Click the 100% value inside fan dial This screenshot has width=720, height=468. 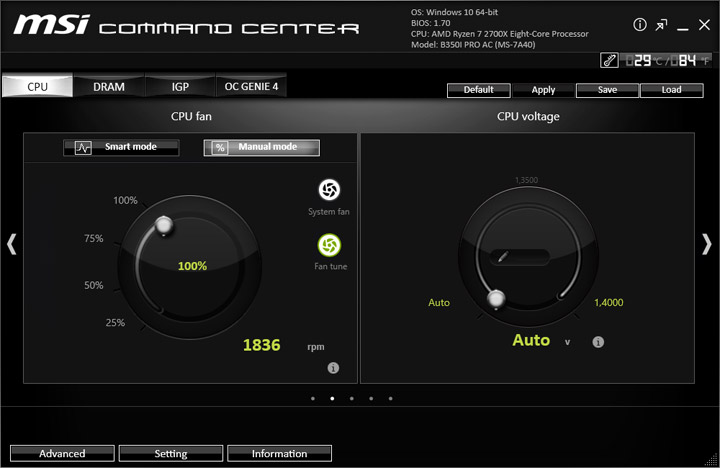point(192,266)
